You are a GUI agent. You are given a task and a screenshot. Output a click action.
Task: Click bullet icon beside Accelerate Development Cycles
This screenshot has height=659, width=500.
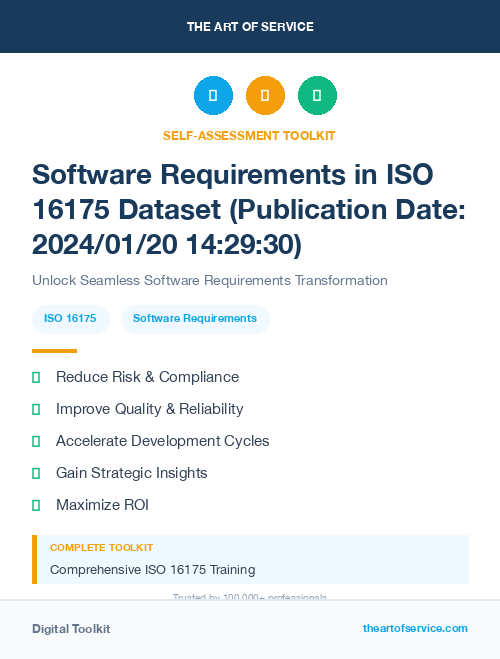point(36,441)
